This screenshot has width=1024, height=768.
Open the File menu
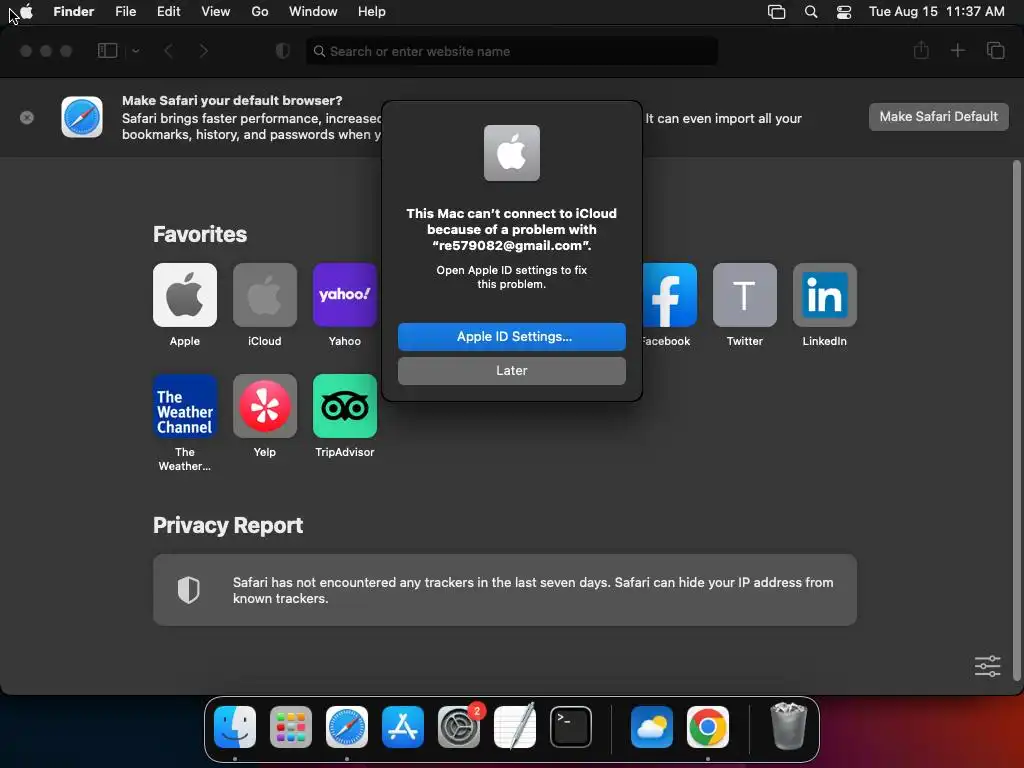pyautogui.click(x=125, y=12)
